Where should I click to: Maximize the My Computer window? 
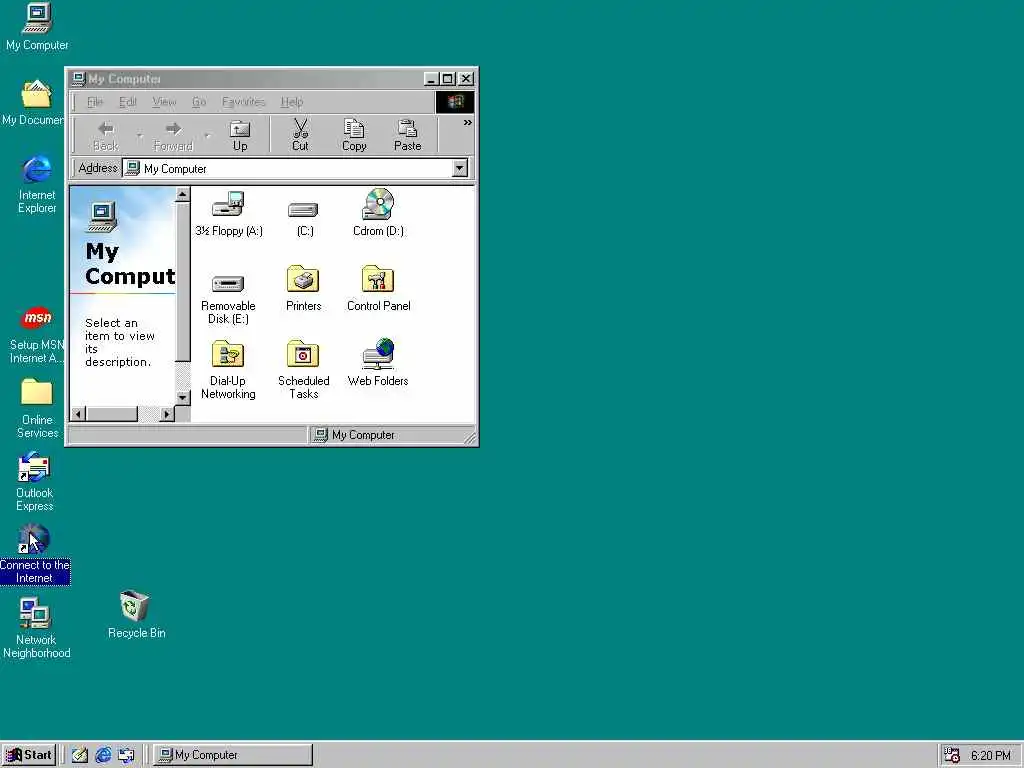click(x=447, y=79)
